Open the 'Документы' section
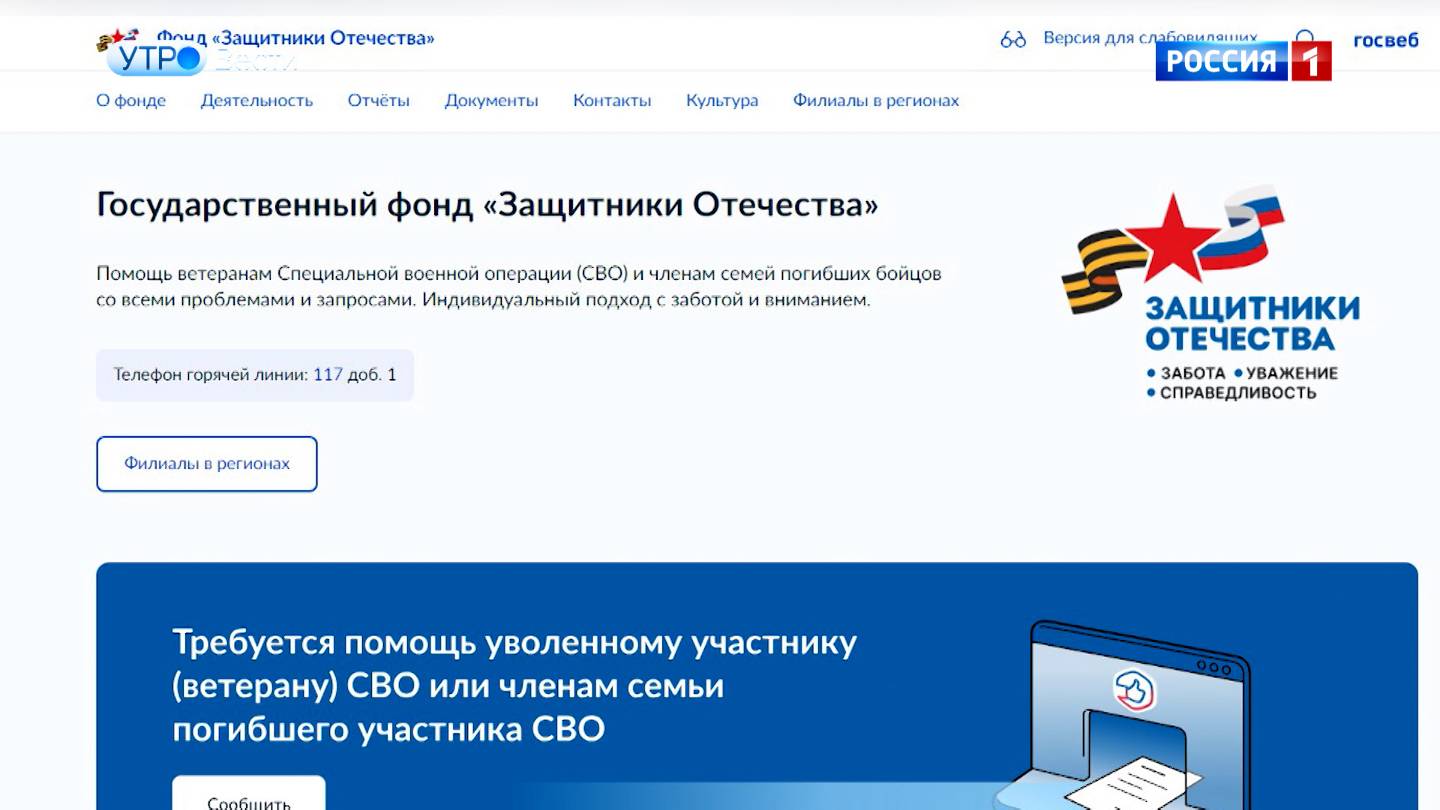This screenshot has width=1440, height=810. (492, 101)
